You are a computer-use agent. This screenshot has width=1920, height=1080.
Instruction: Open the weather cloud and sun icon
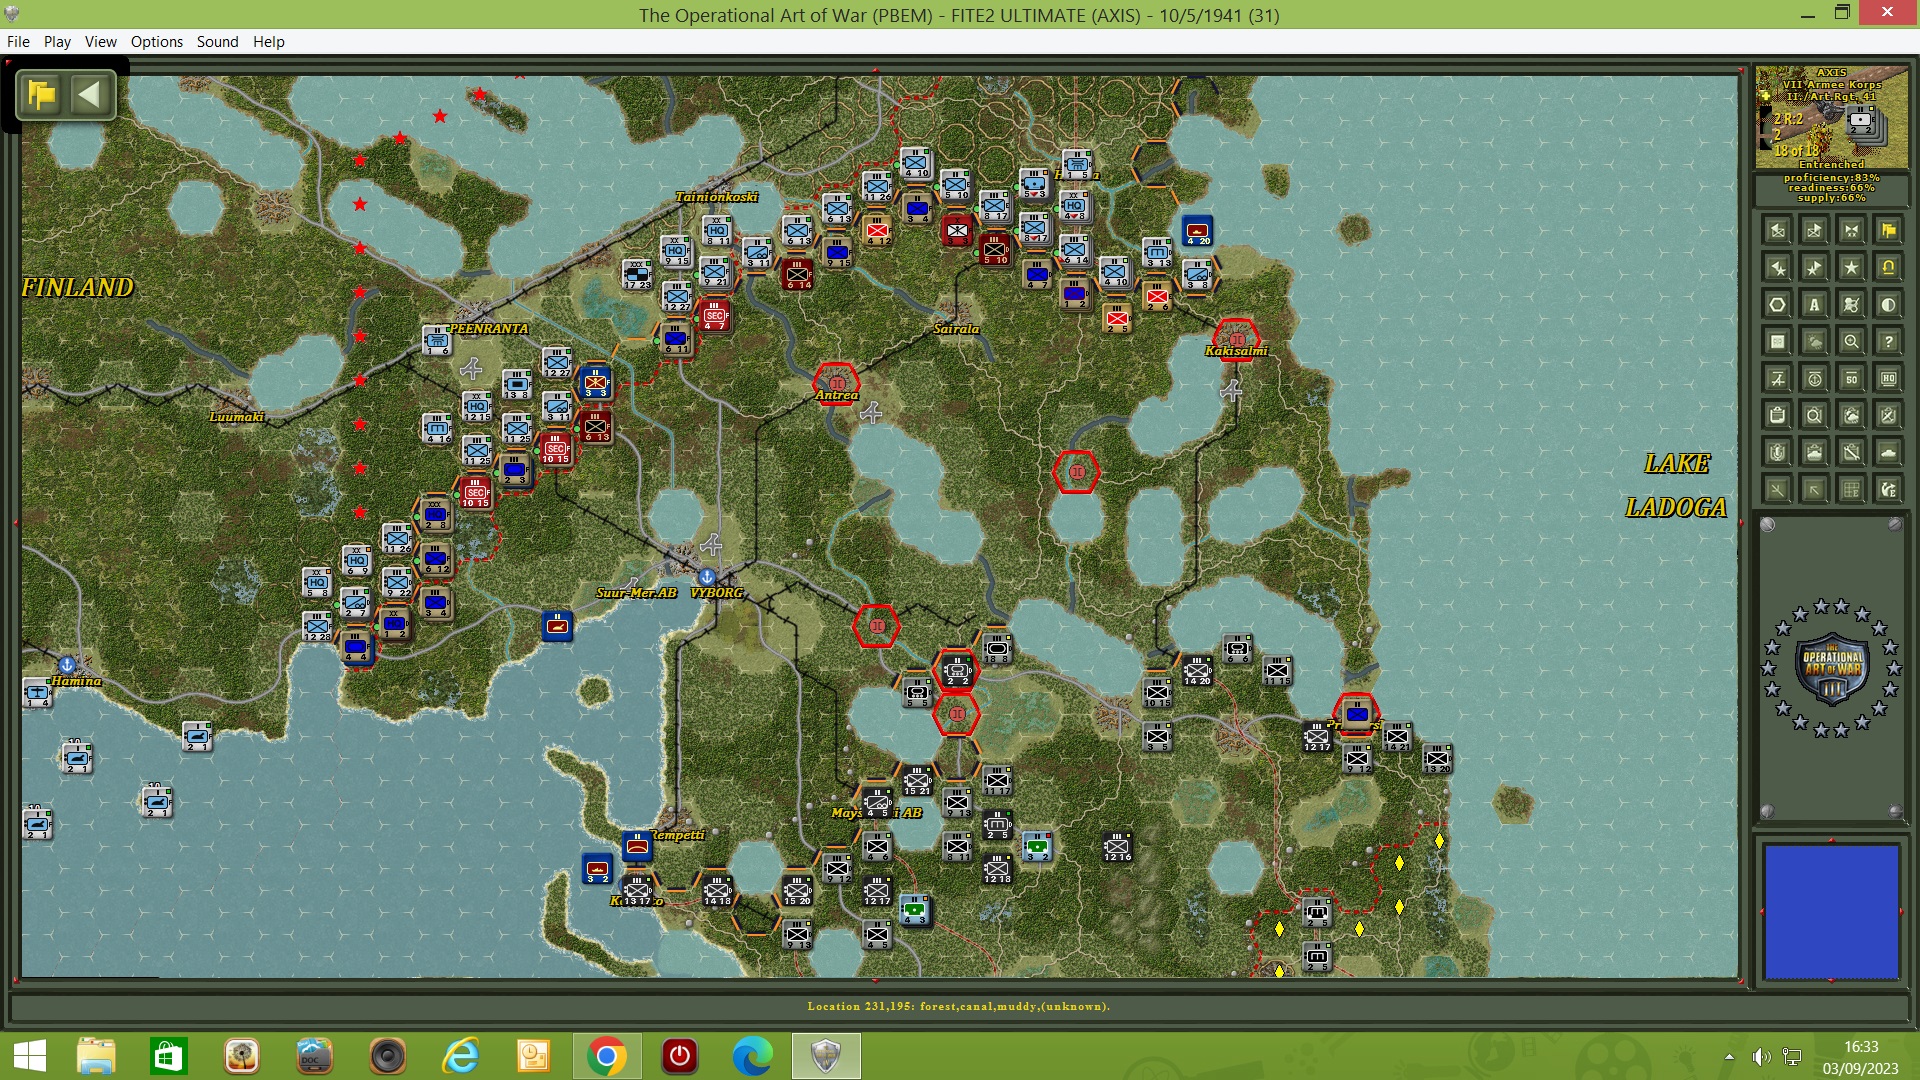(x=1814, y=342)
